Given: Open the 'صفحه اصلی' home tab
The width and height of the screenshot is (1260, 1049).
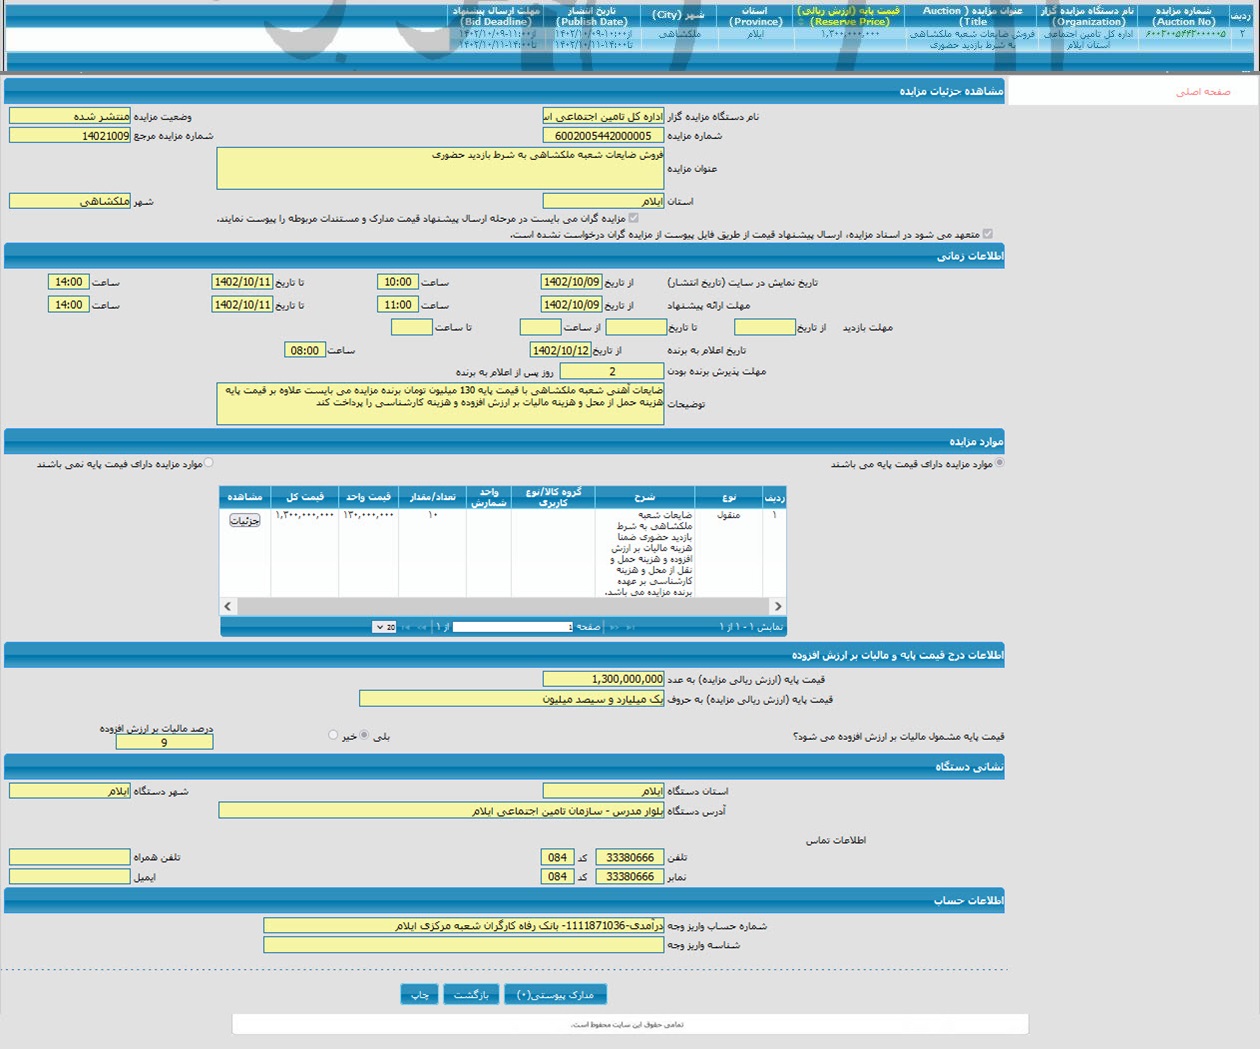Looking at the screenshot, I should [x=1202, y=92].
